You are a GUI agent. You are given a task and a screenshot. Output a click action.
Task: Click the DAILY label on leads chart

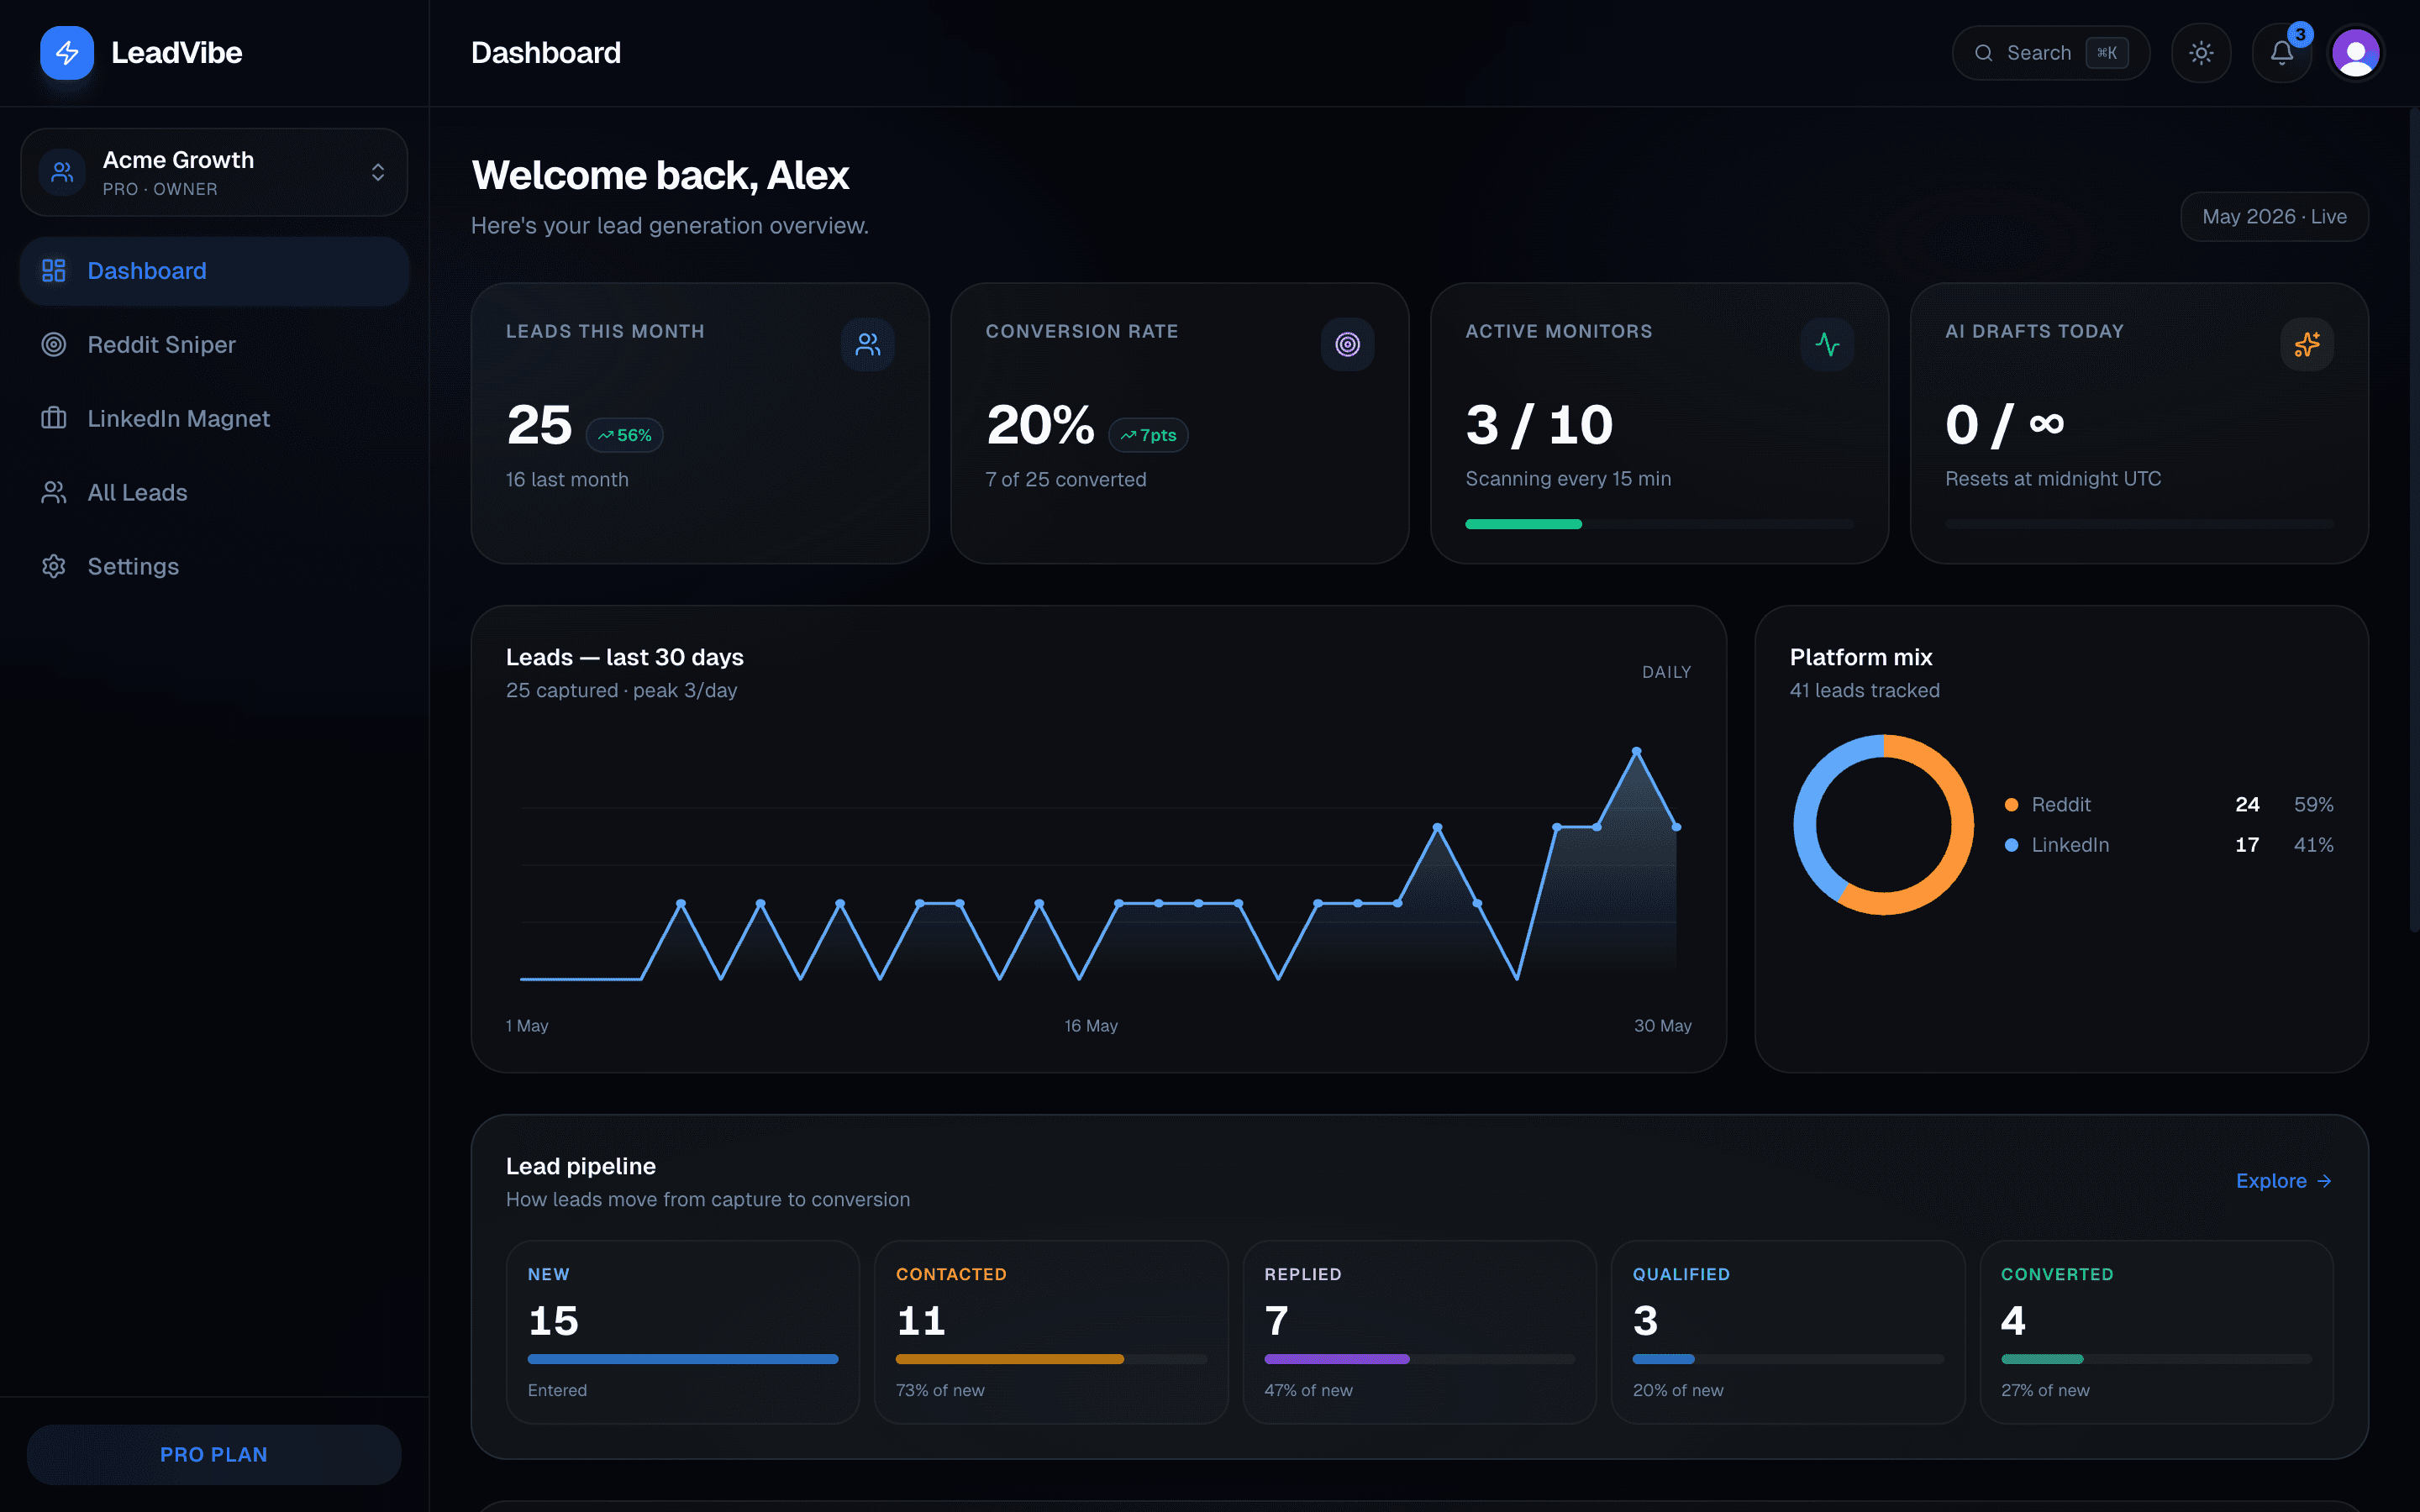1666,672
